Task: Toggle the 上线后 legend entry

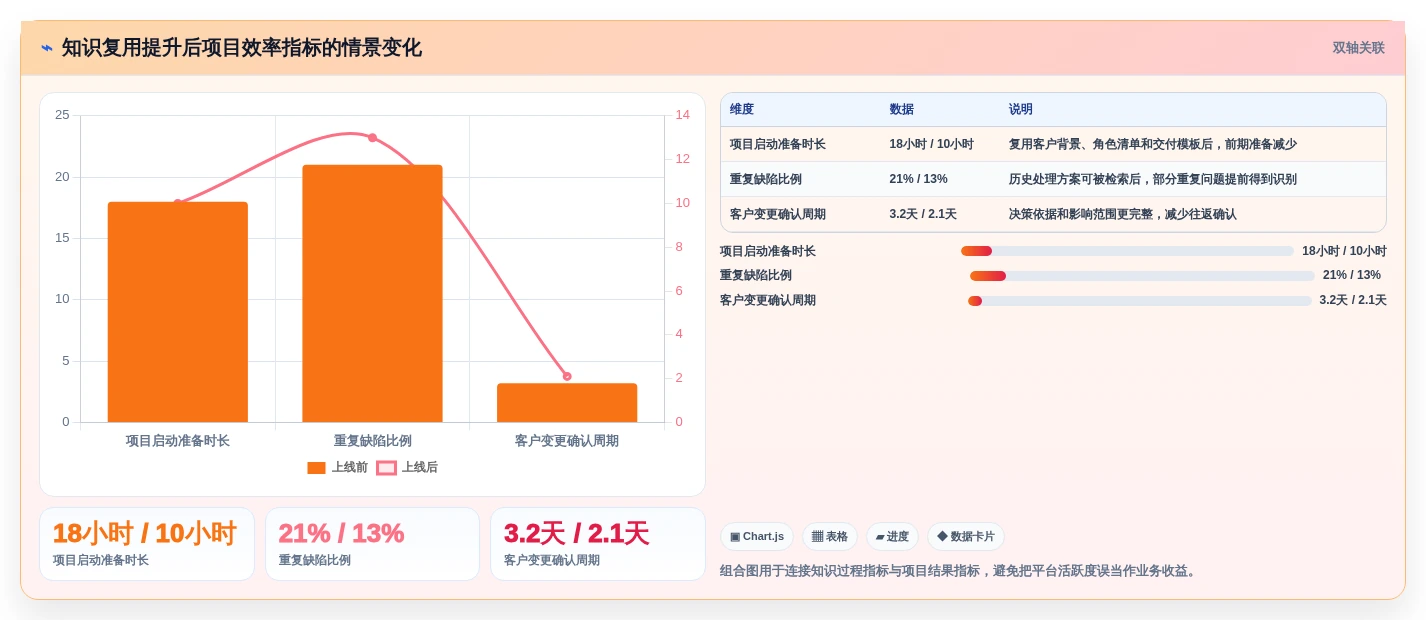Action: 407,467
